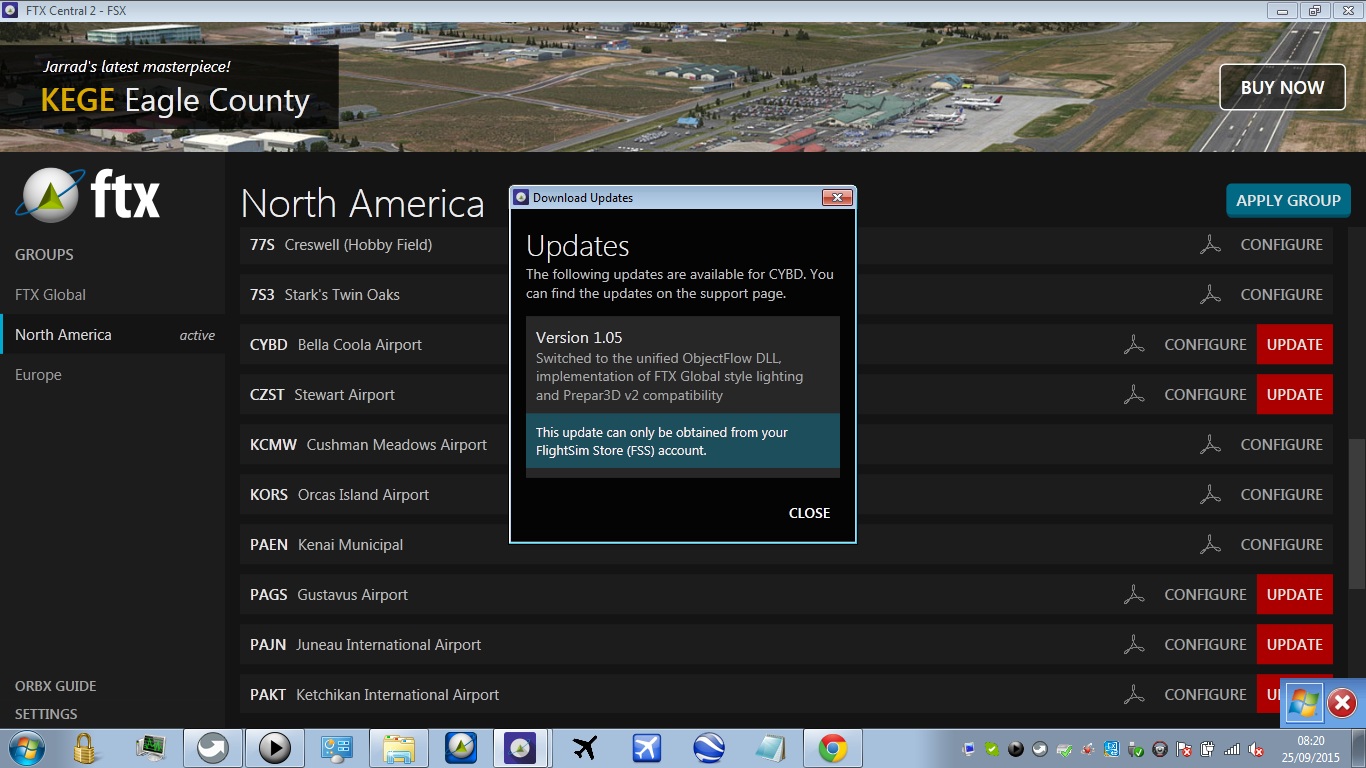This screenshot has height=768, width=1366.
Task: Click the APPLY GROUP button
Action: pyautogui.click(x=1288, y=200)
